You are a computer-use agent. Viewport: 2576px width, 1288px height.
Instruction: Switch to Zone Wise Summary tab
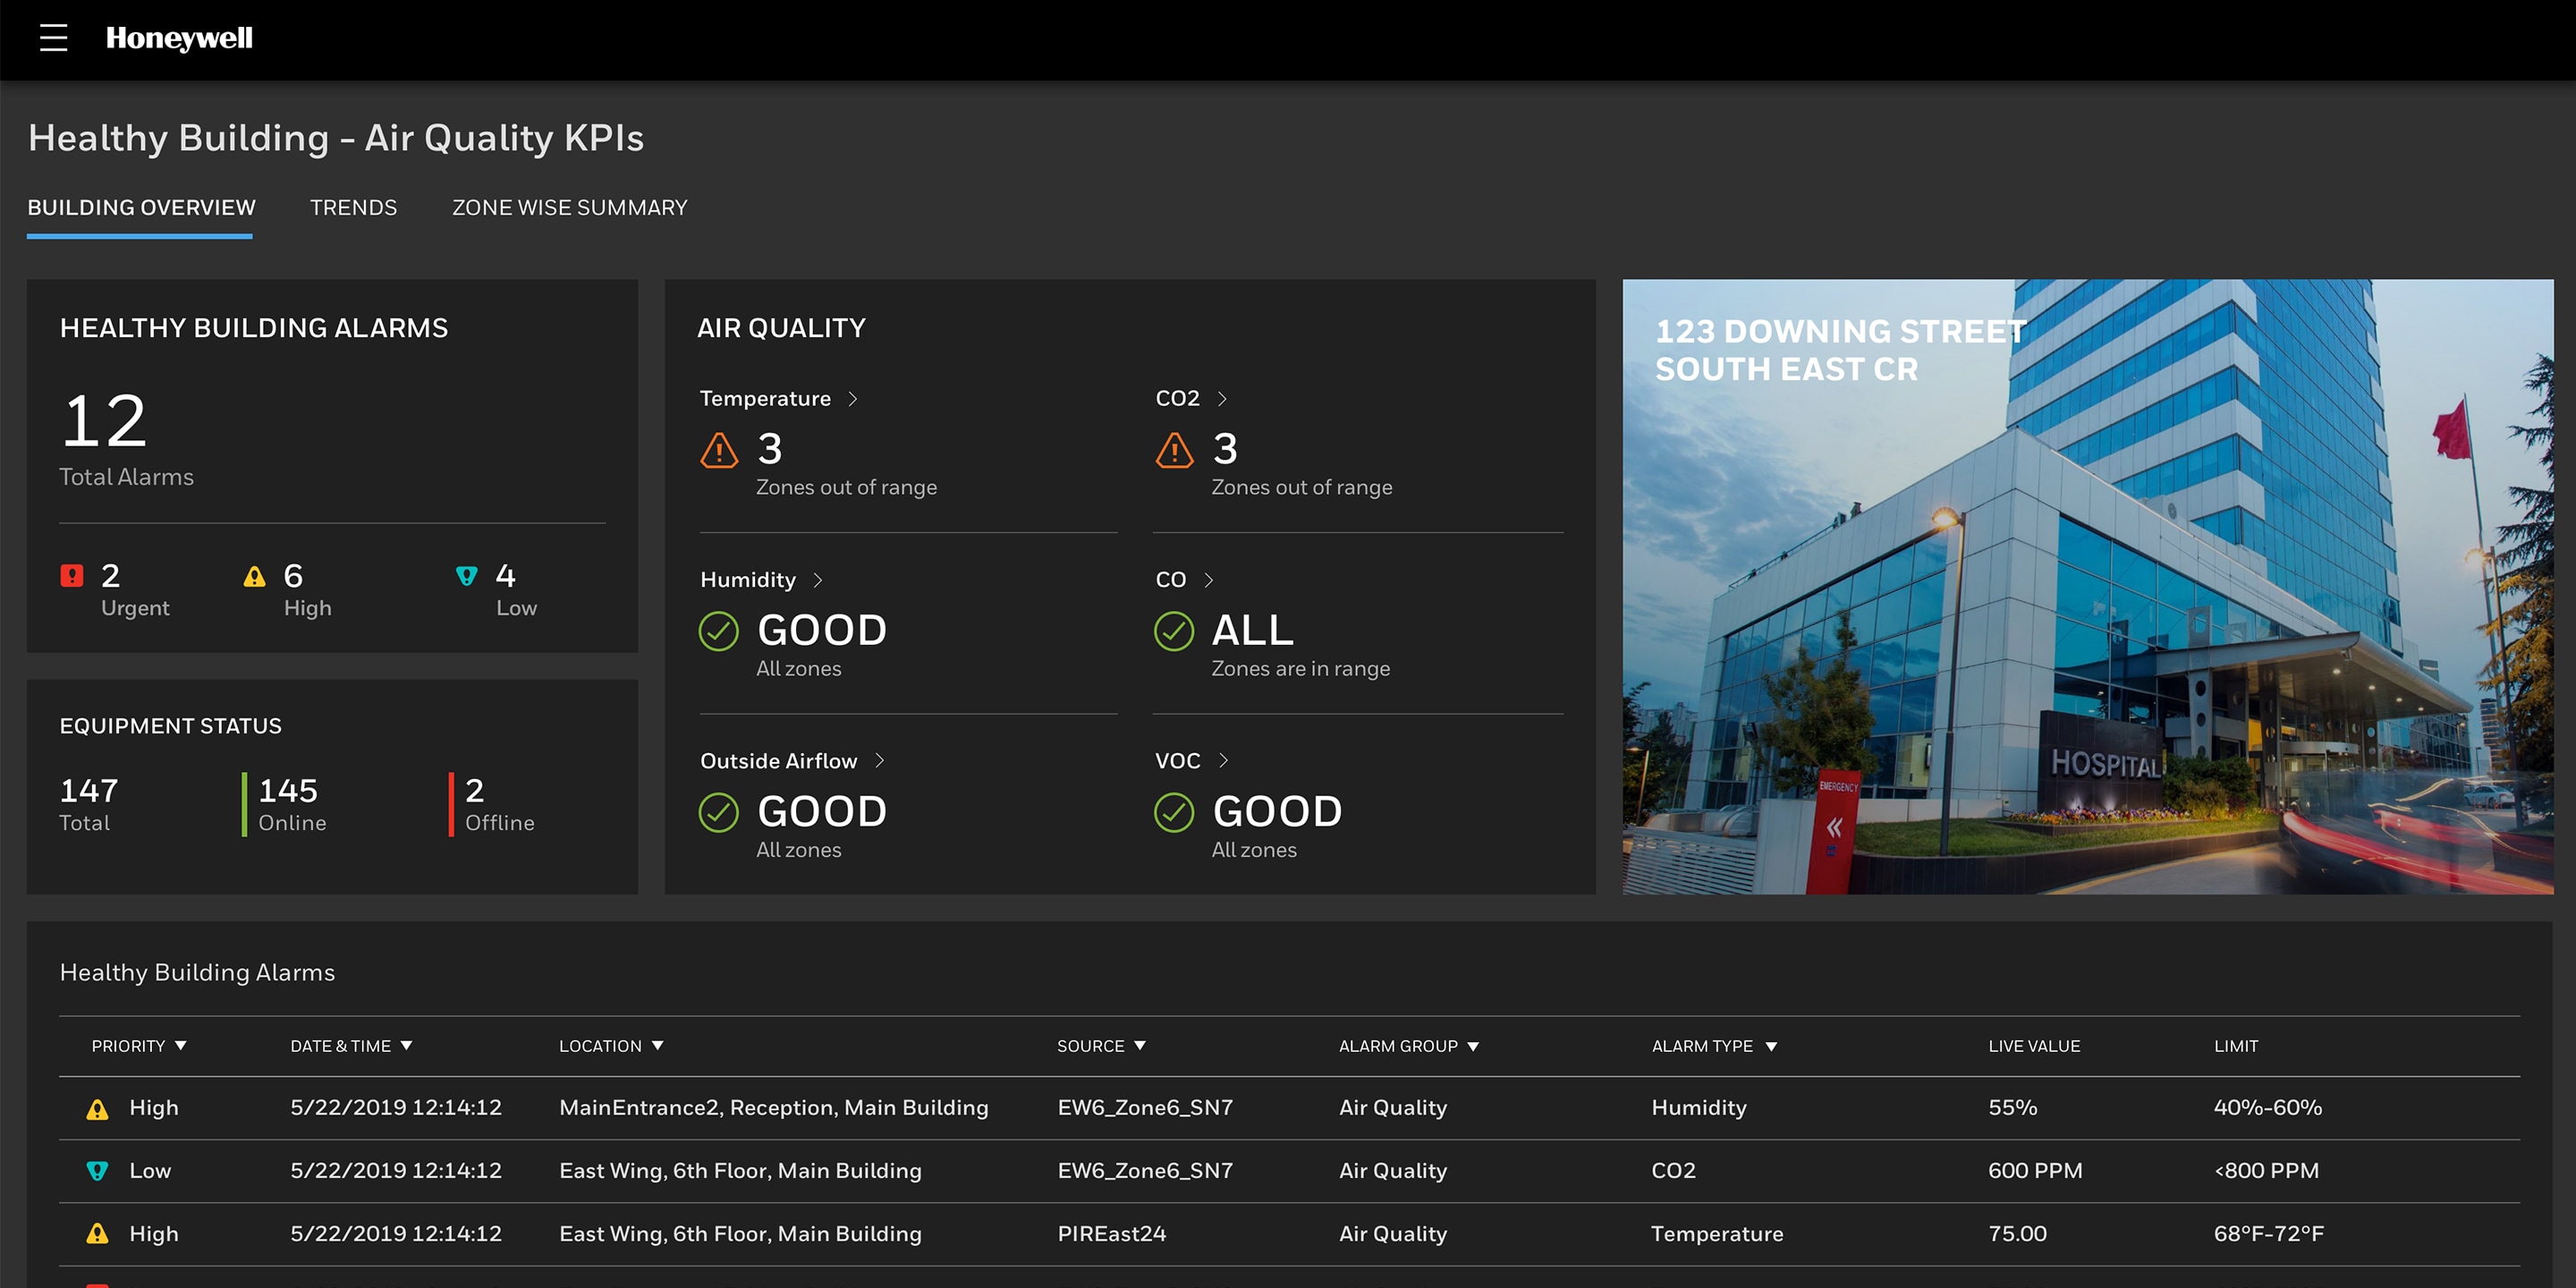pyautogui.click(x=569, y=207)
